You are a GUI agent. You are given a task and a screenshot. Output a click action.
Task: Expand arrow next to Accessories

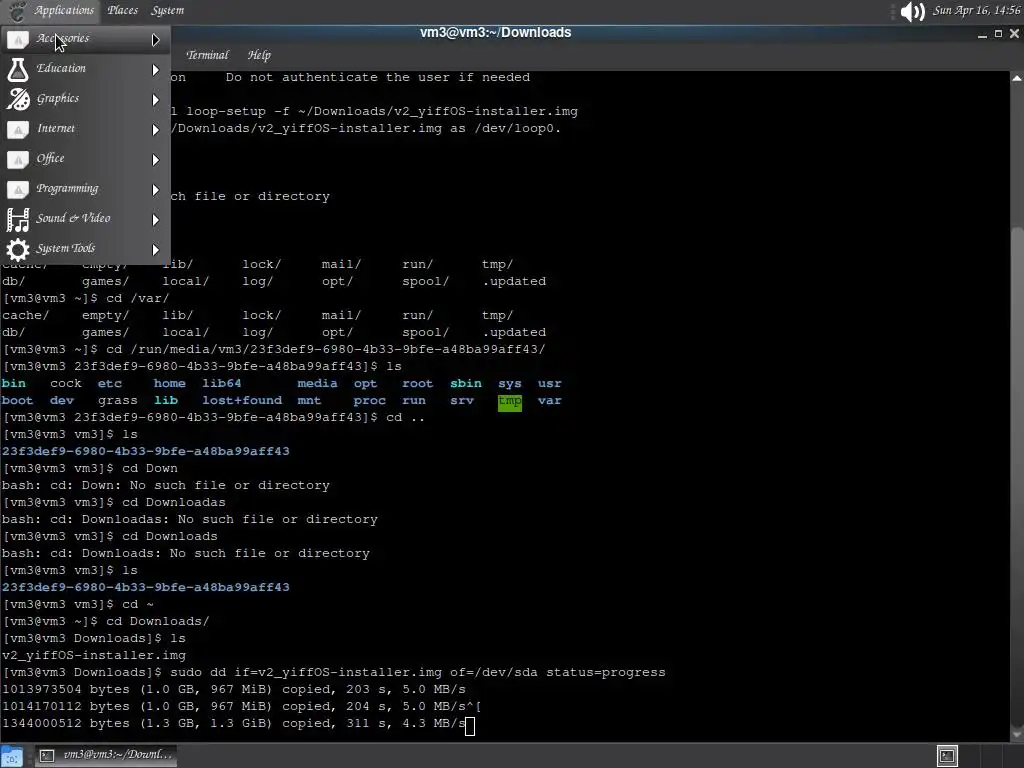click(x=155, y=40)
